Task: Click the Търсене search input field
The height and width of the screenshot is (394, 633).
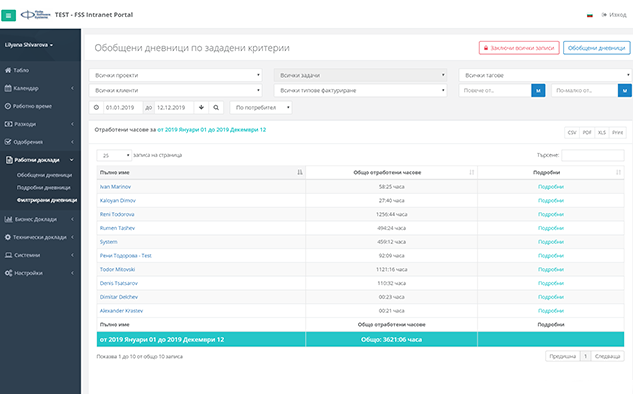Action: [593, 155]
